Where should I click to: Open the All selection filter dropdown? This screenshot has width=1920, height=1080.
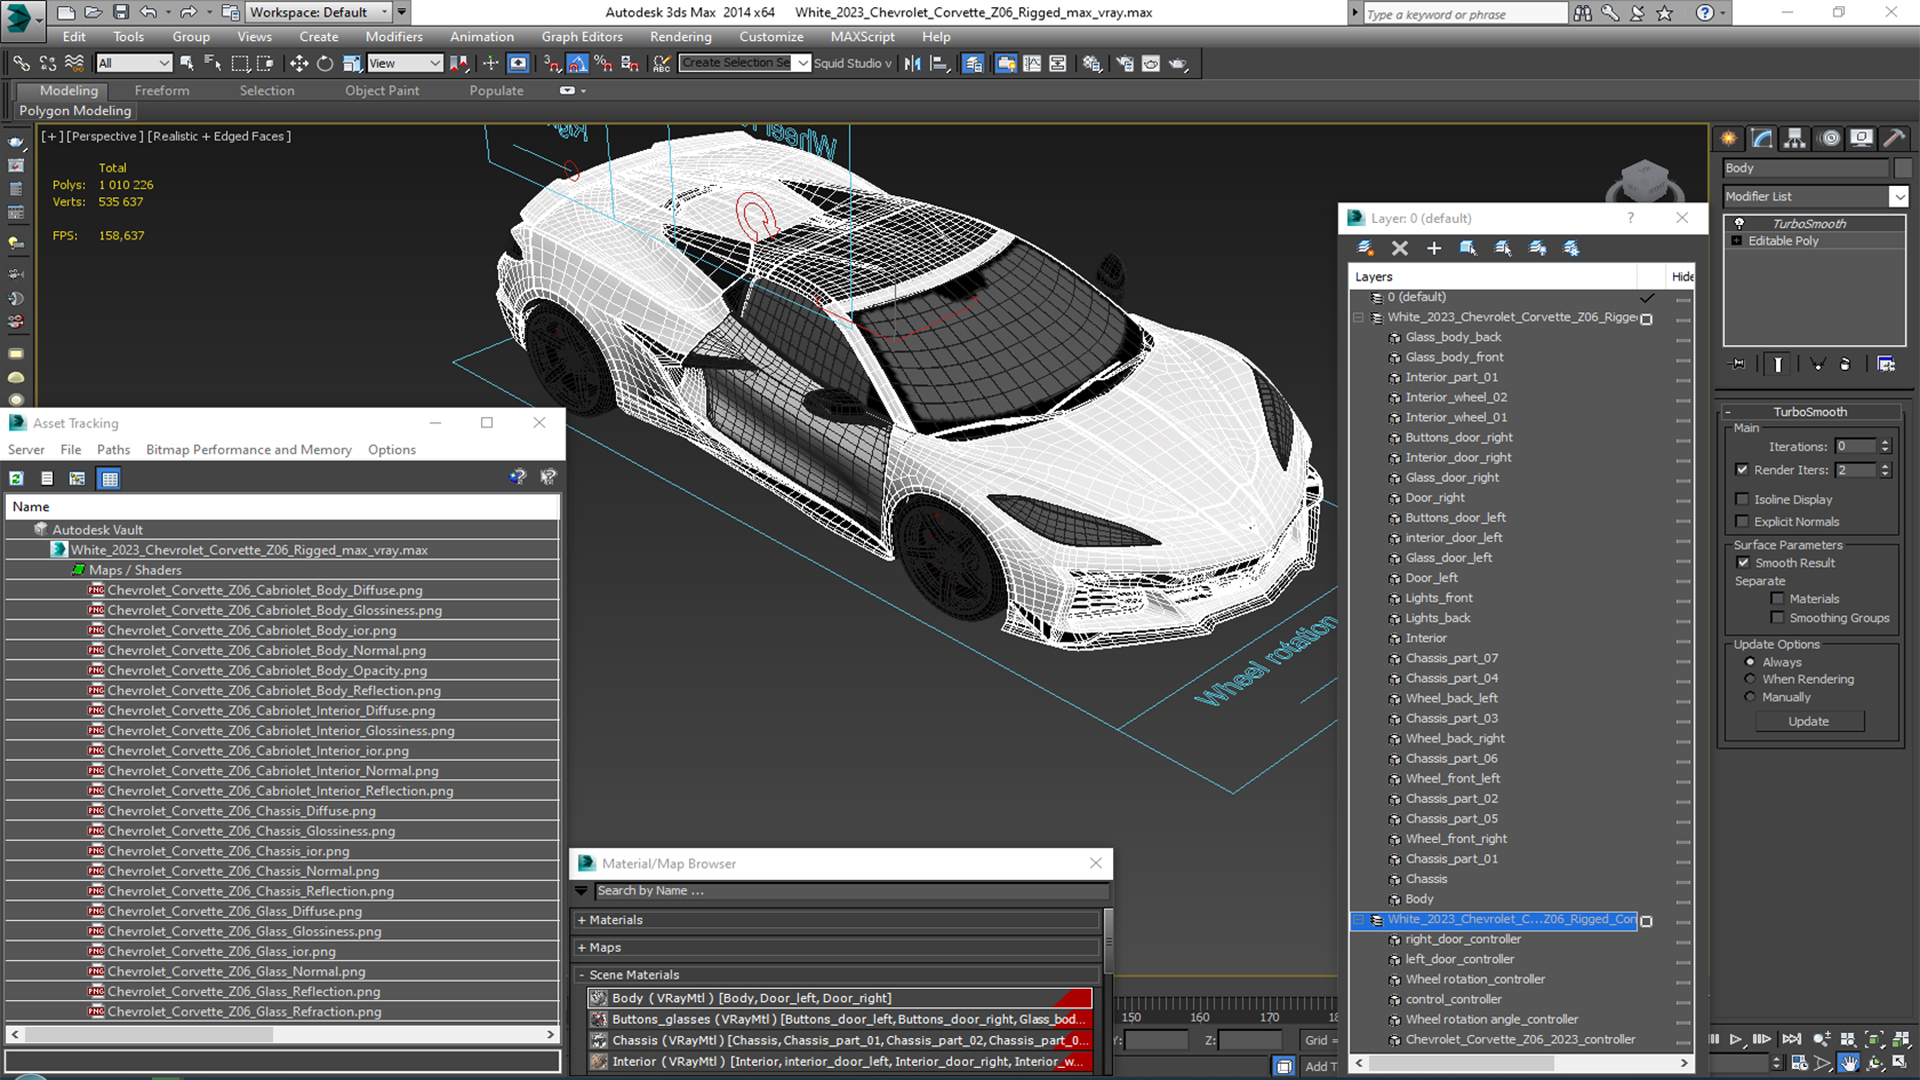pyautogui.click(x=134, y=63)
